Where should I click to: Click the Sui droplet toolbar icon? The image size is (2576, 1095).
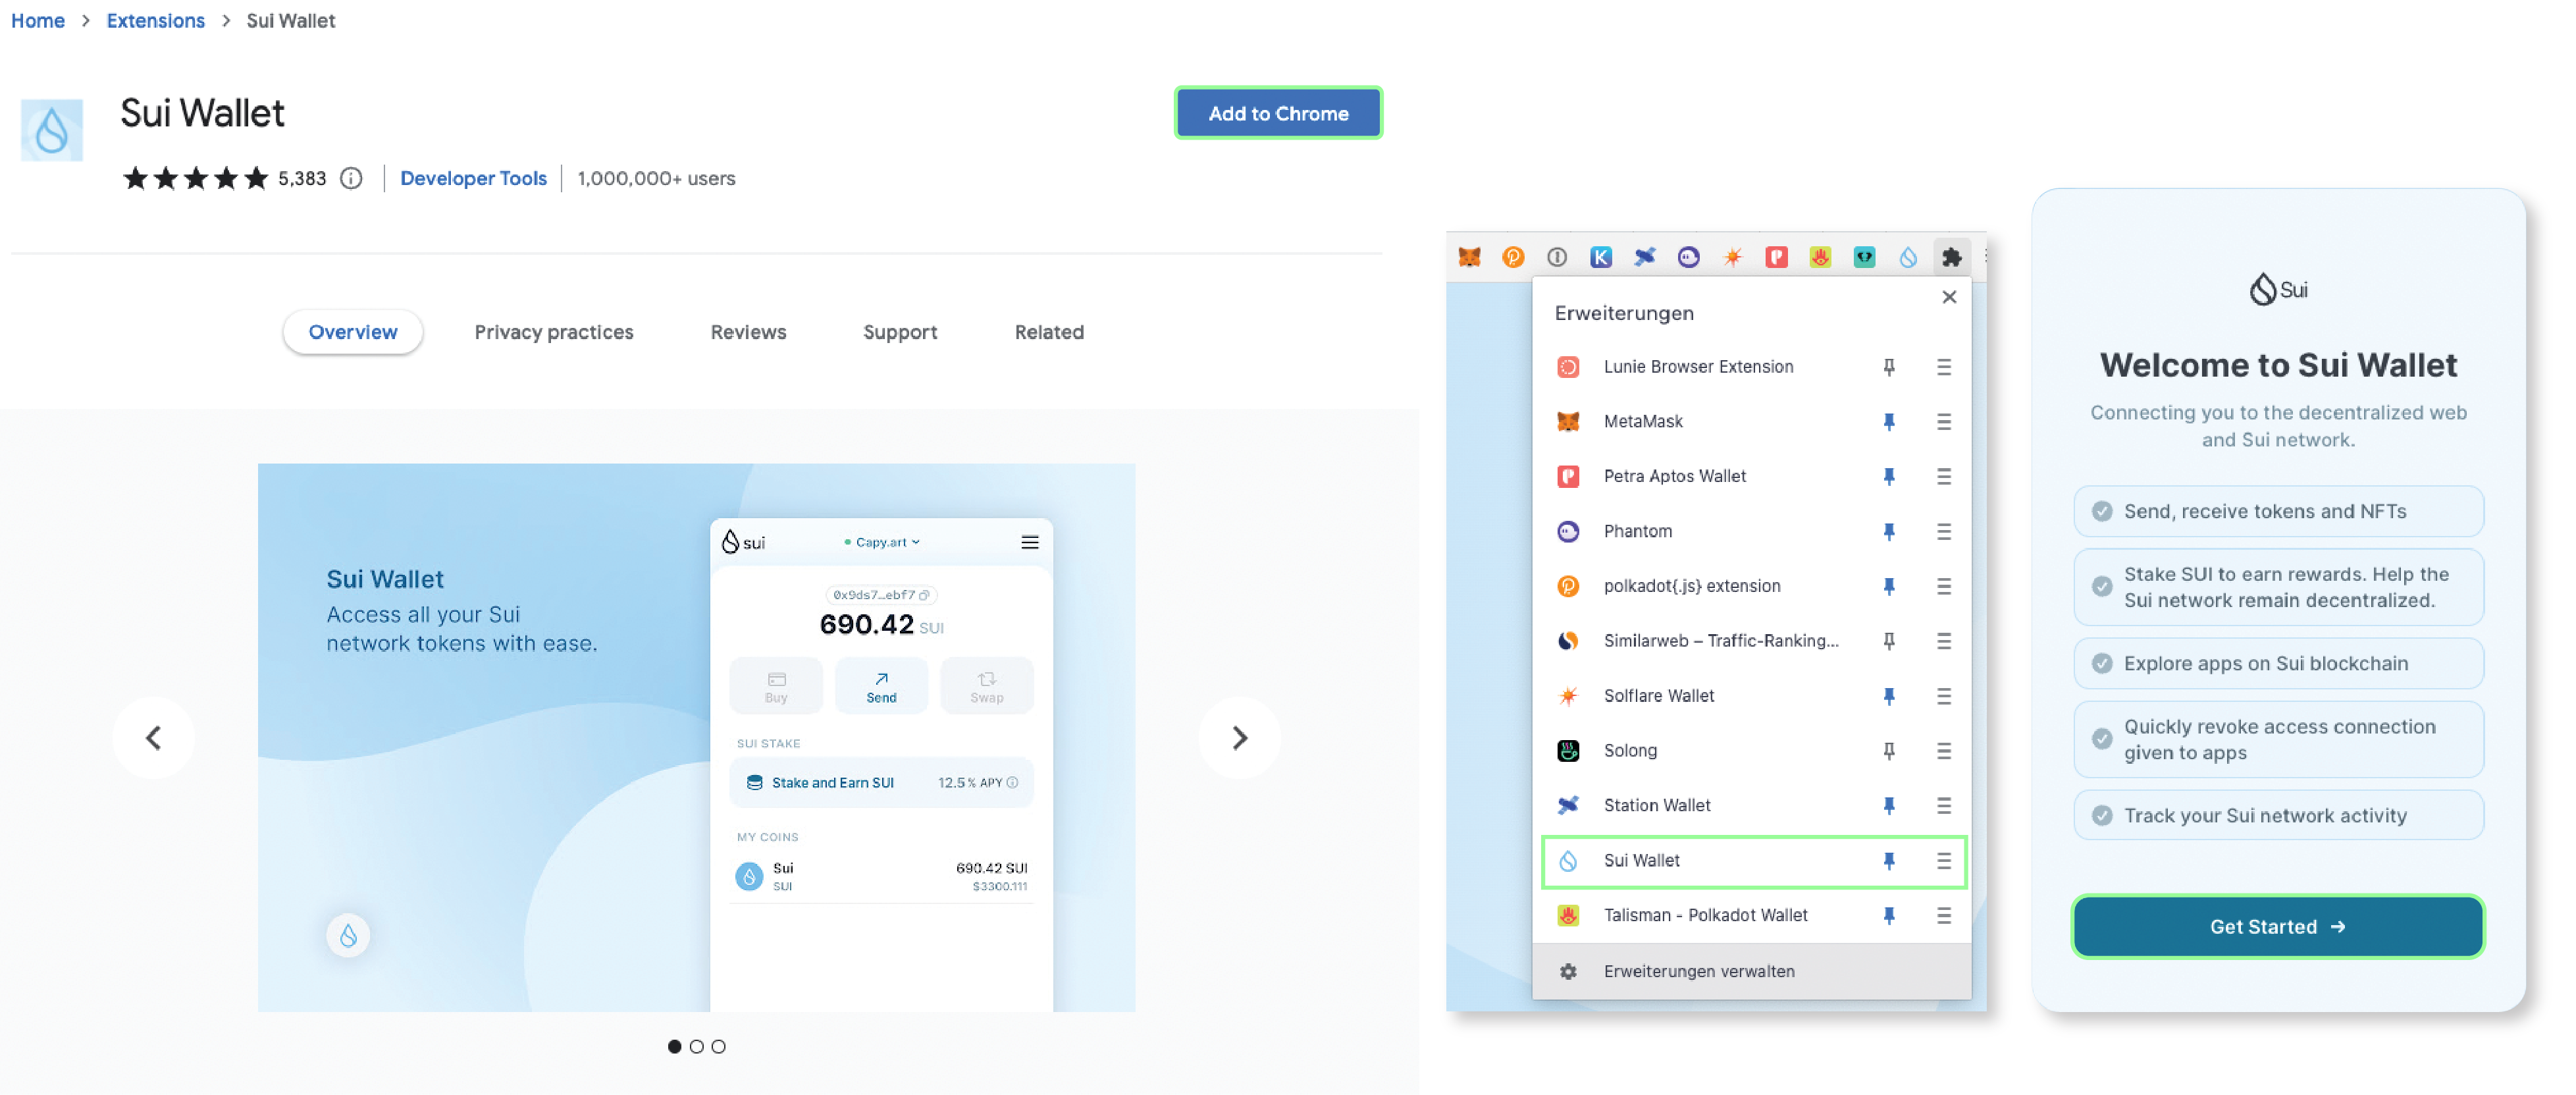coord(1908,257)
